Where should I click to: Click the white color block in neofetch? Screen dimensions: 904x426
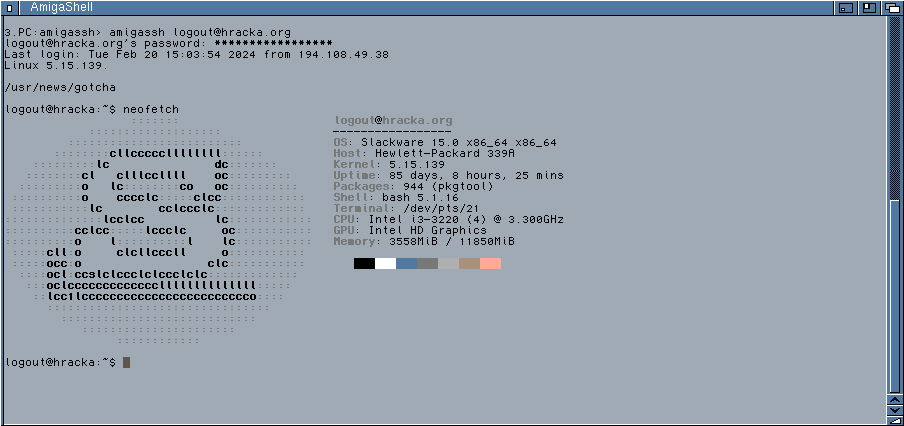coord(385,263)
